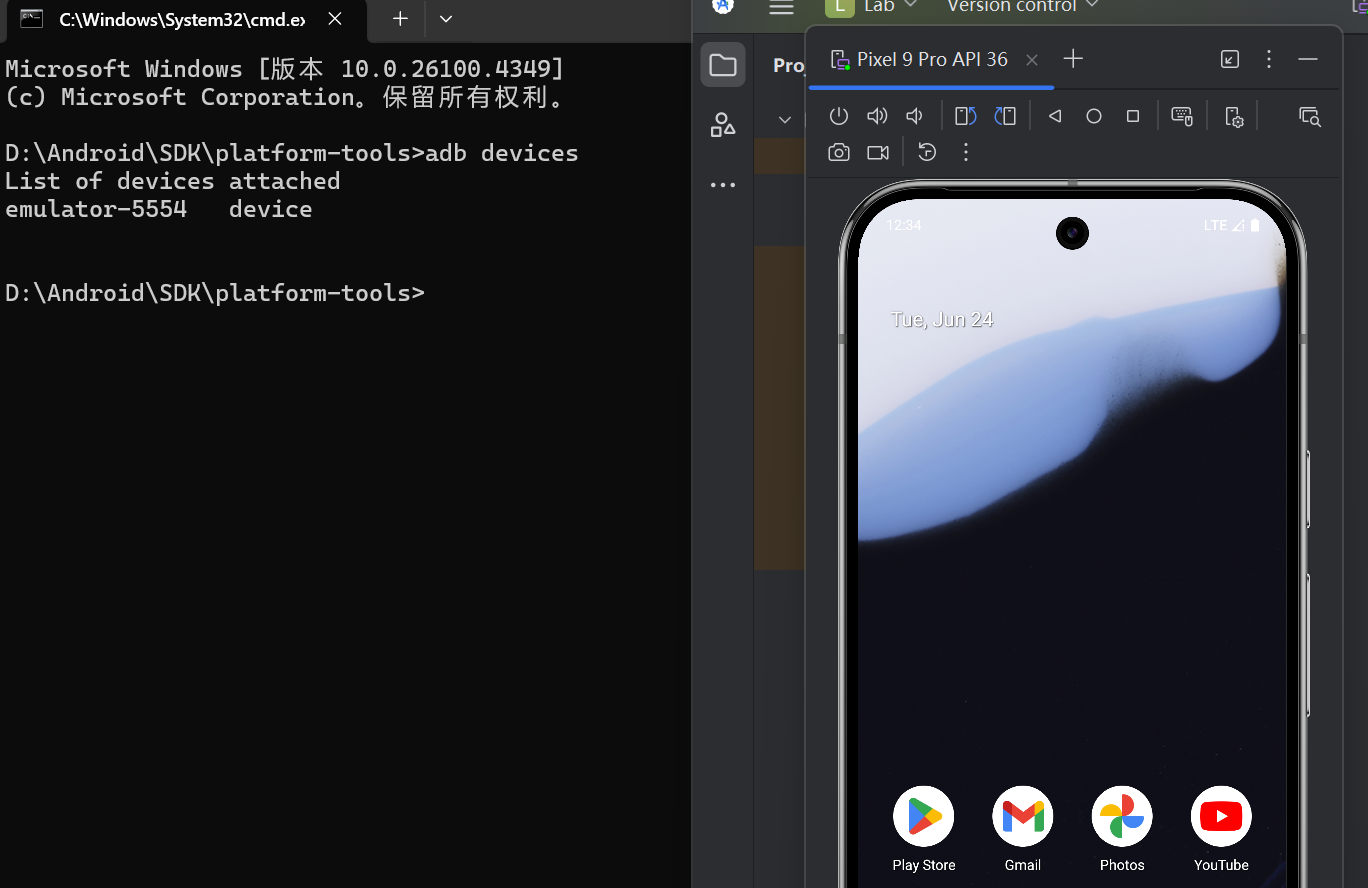Screen dimensions: 1368x888
Task: Open the Play Store app on the emulator
Action: click(923, 817)
